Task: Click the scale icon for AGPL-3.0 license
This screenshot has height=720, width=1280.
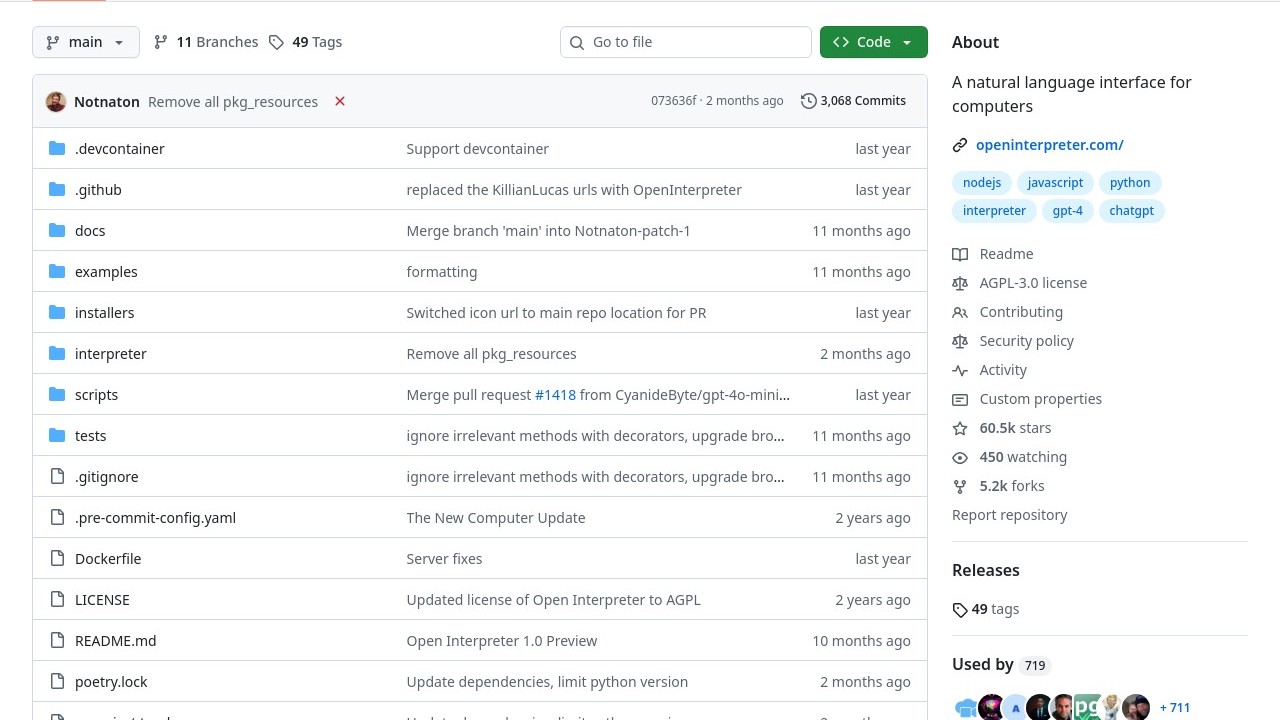Action: [960, 283]
